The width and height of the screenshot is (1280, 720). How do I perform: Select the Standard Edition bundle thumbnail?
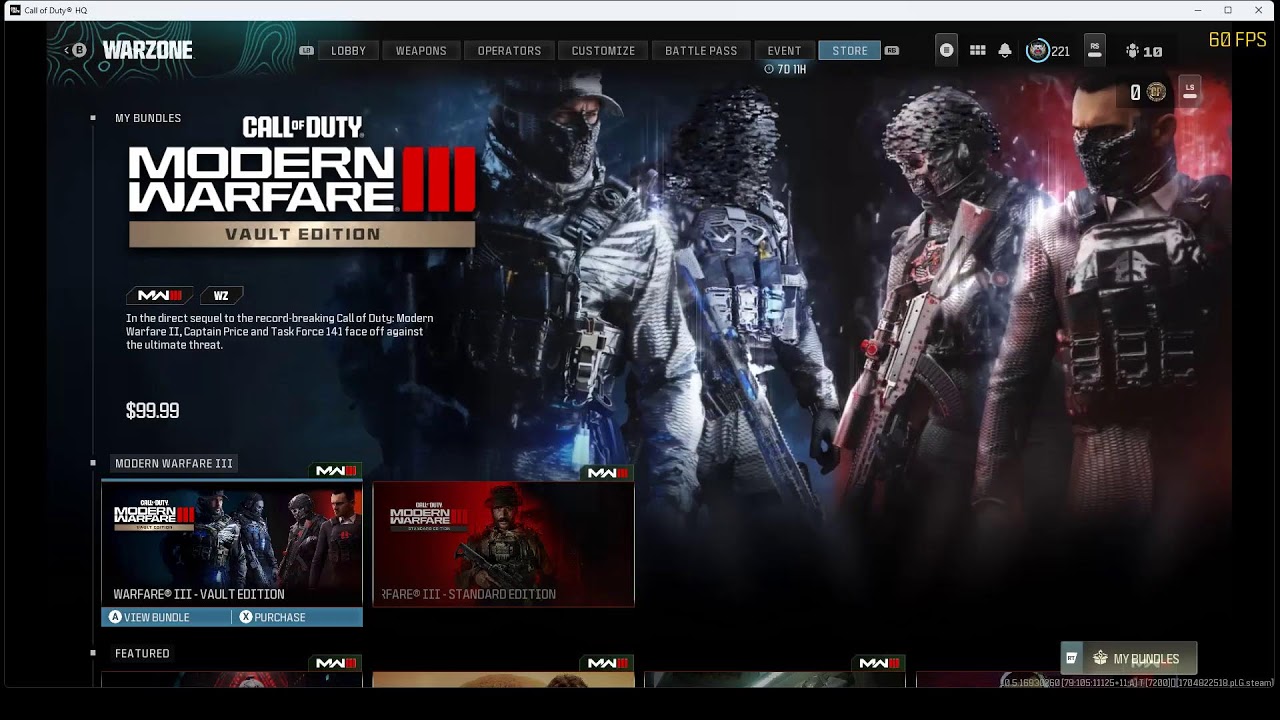click(x=503, y=544)
